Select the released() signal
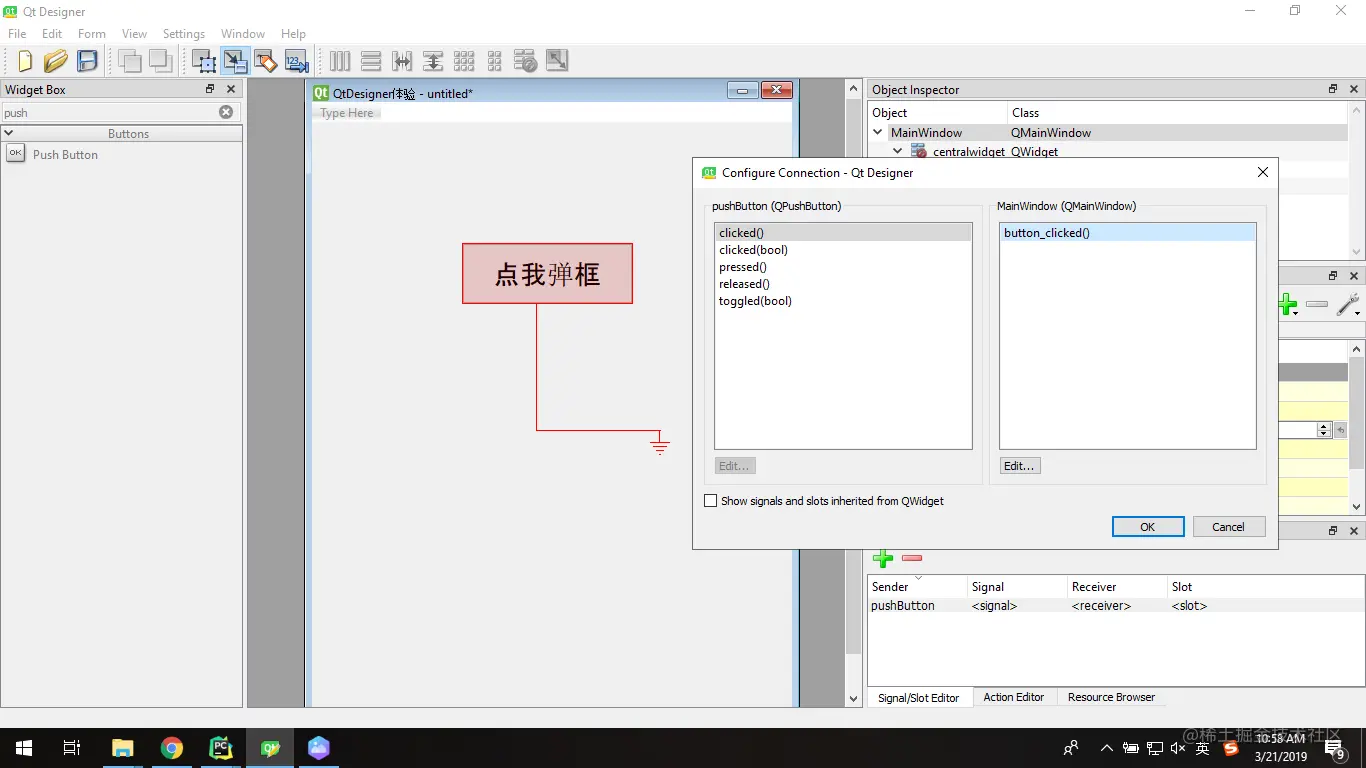Viewport: 1366px width, 768px height. pyautogui.click(x=843, y=284)
